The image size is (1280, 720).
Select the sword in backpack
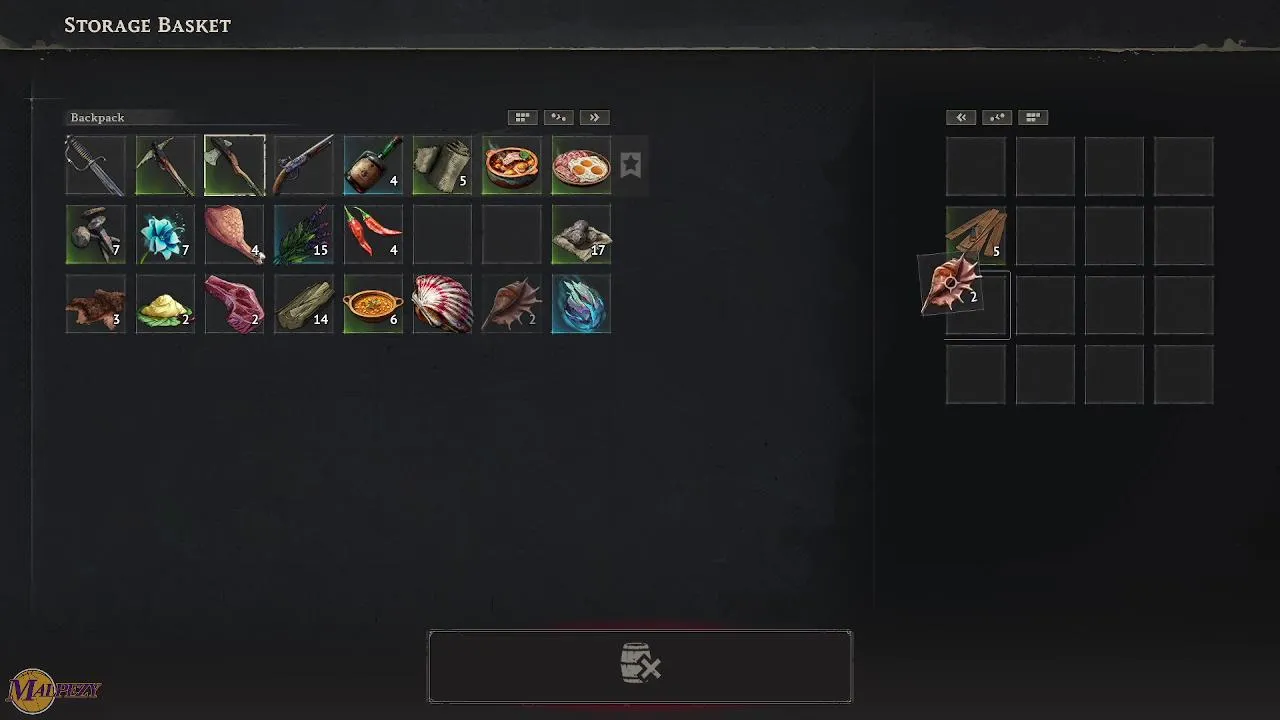pos(96,165)
